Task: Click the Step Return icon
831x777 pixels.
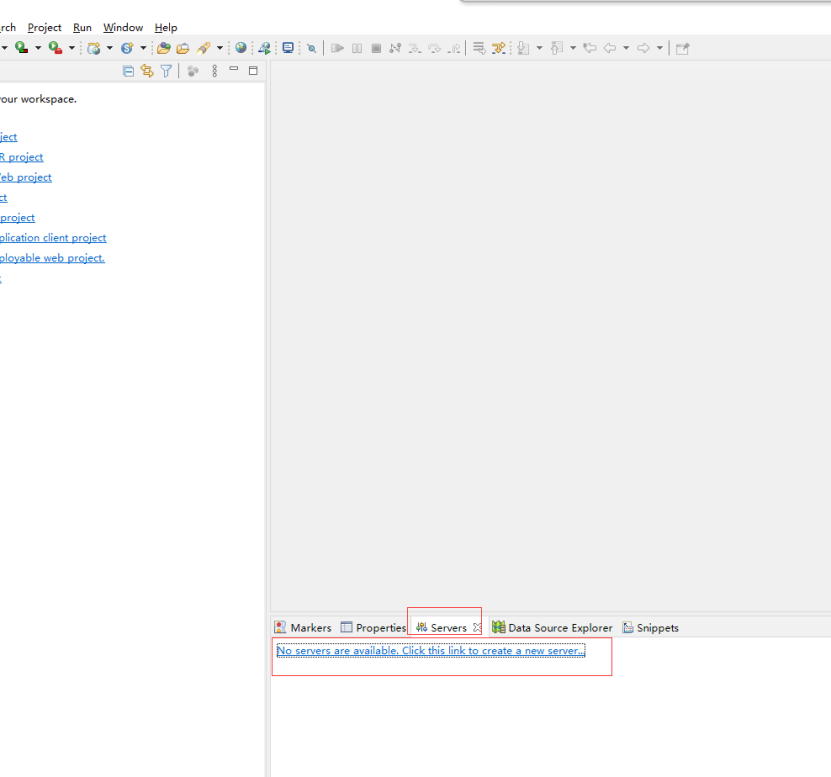Action: coord(454,48)
